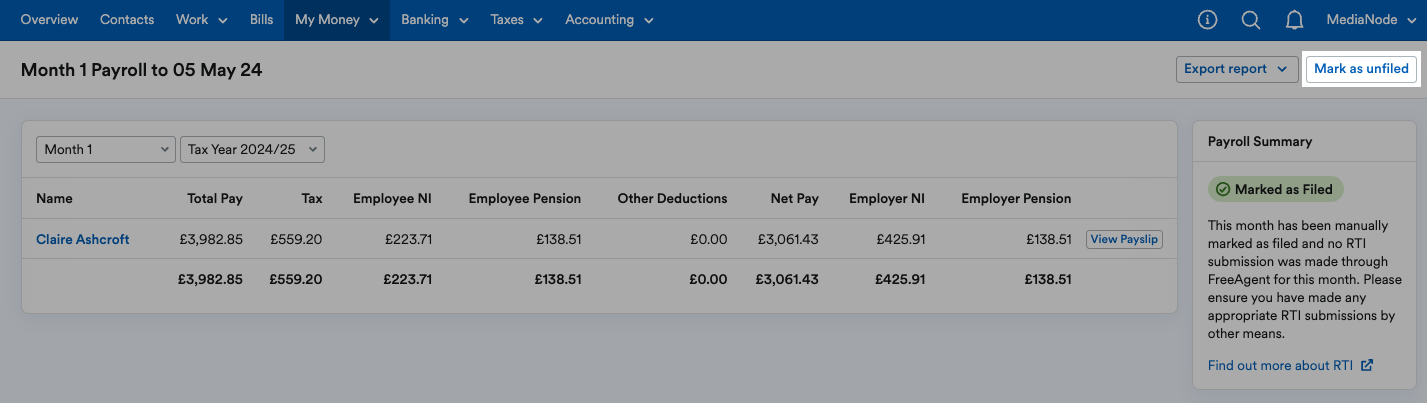Screen dimensions: 1427x403
Task: Click the Employer Pension column header
Action: click(x=1016, y=198)
